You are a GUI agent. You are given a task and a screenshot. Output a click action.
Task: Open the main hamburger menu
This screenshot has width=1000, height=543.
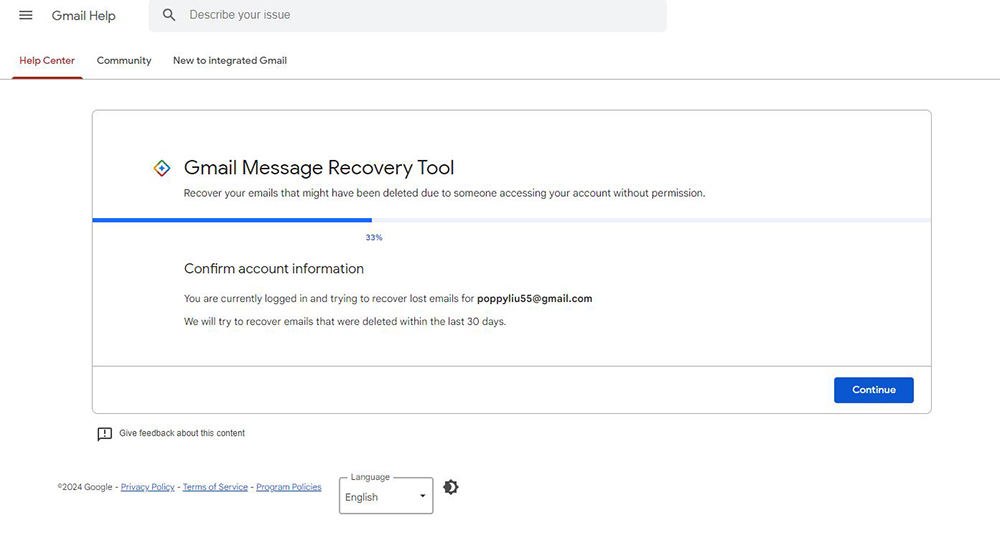pyautogui.click(x=26, y=16)
